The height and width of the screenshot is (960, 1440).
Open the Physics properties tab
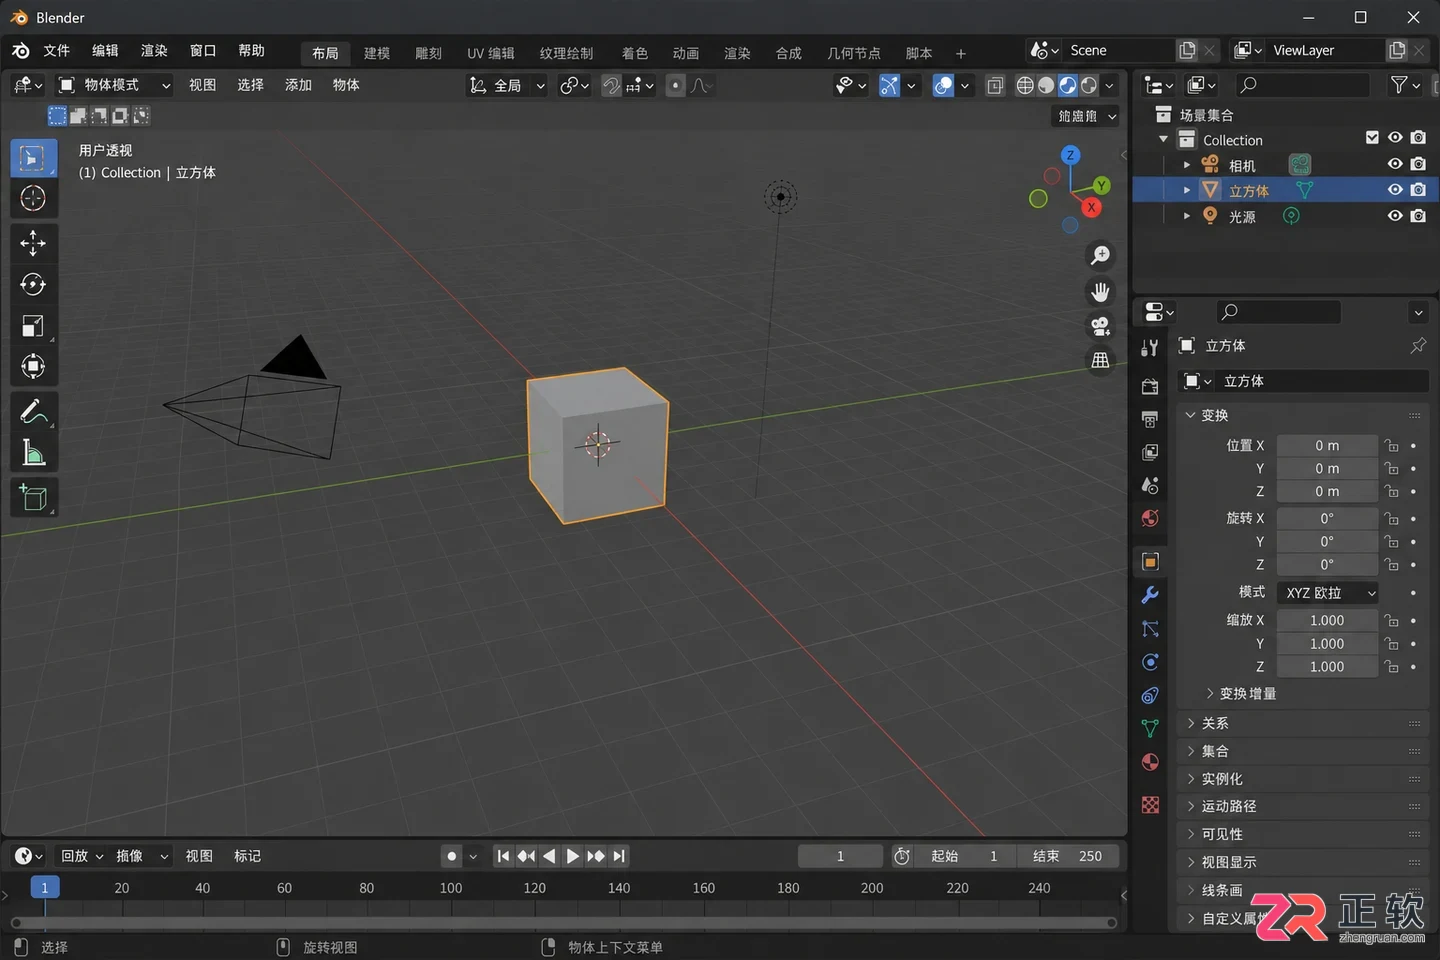pos(1150,662)
